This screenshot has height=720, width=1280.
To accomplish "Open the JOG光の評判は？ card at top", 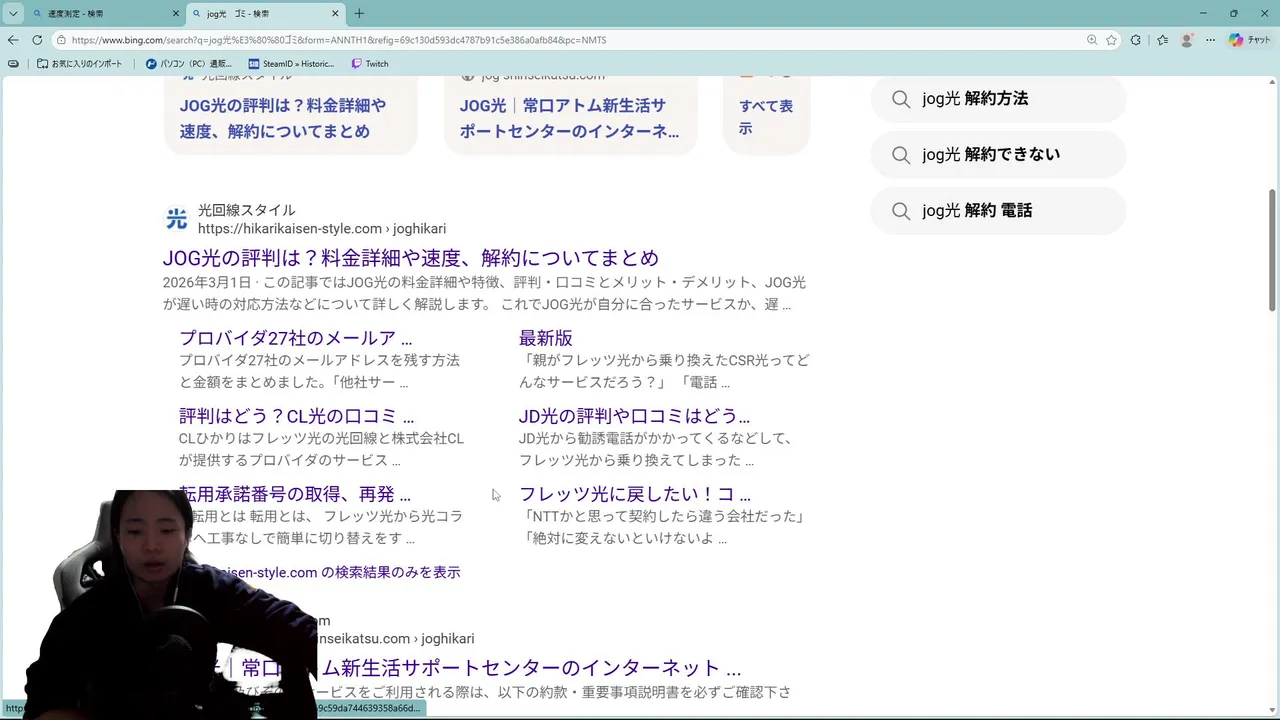I will point(290,117).
